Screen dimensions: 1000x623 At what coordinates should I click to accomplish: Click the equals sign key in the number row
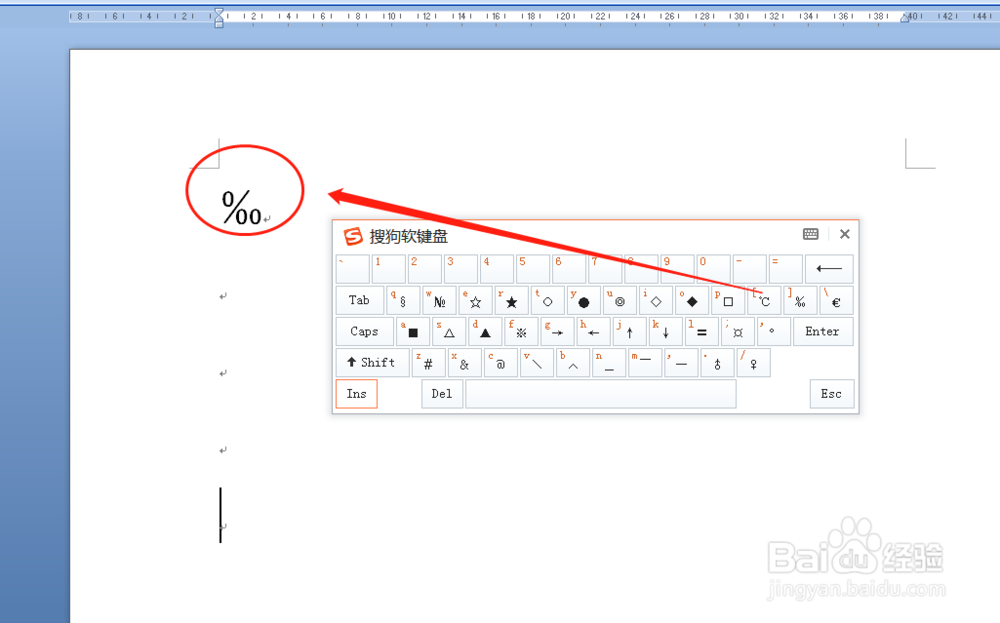786,269
